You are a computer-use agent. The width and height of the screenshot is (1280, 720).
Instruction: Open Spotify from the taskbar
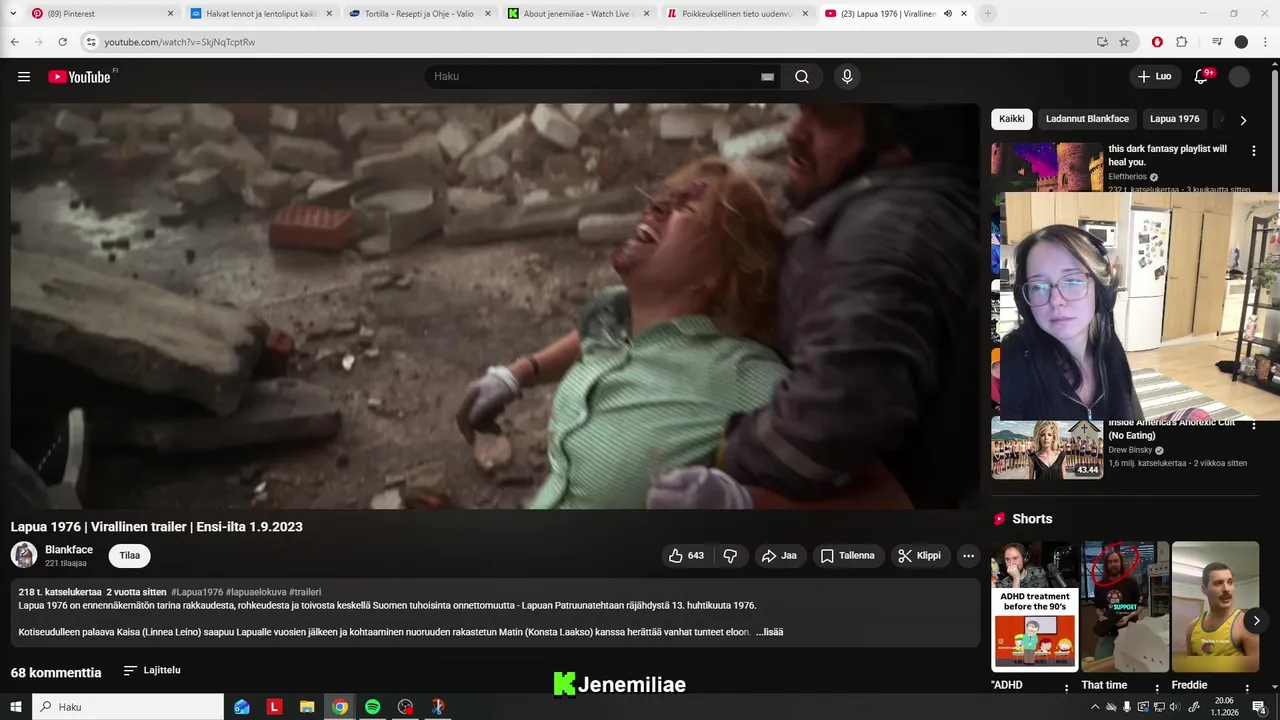coord(372,707)
